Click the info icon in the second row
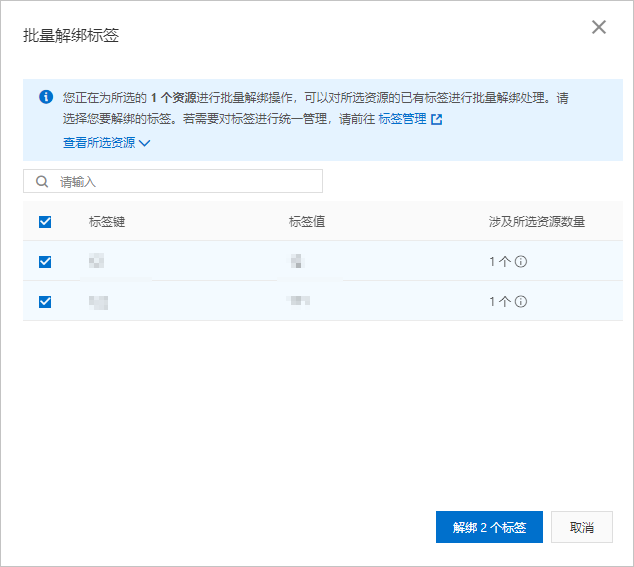The height and width of the screenshot is (567, 634). tap(521, 302)
